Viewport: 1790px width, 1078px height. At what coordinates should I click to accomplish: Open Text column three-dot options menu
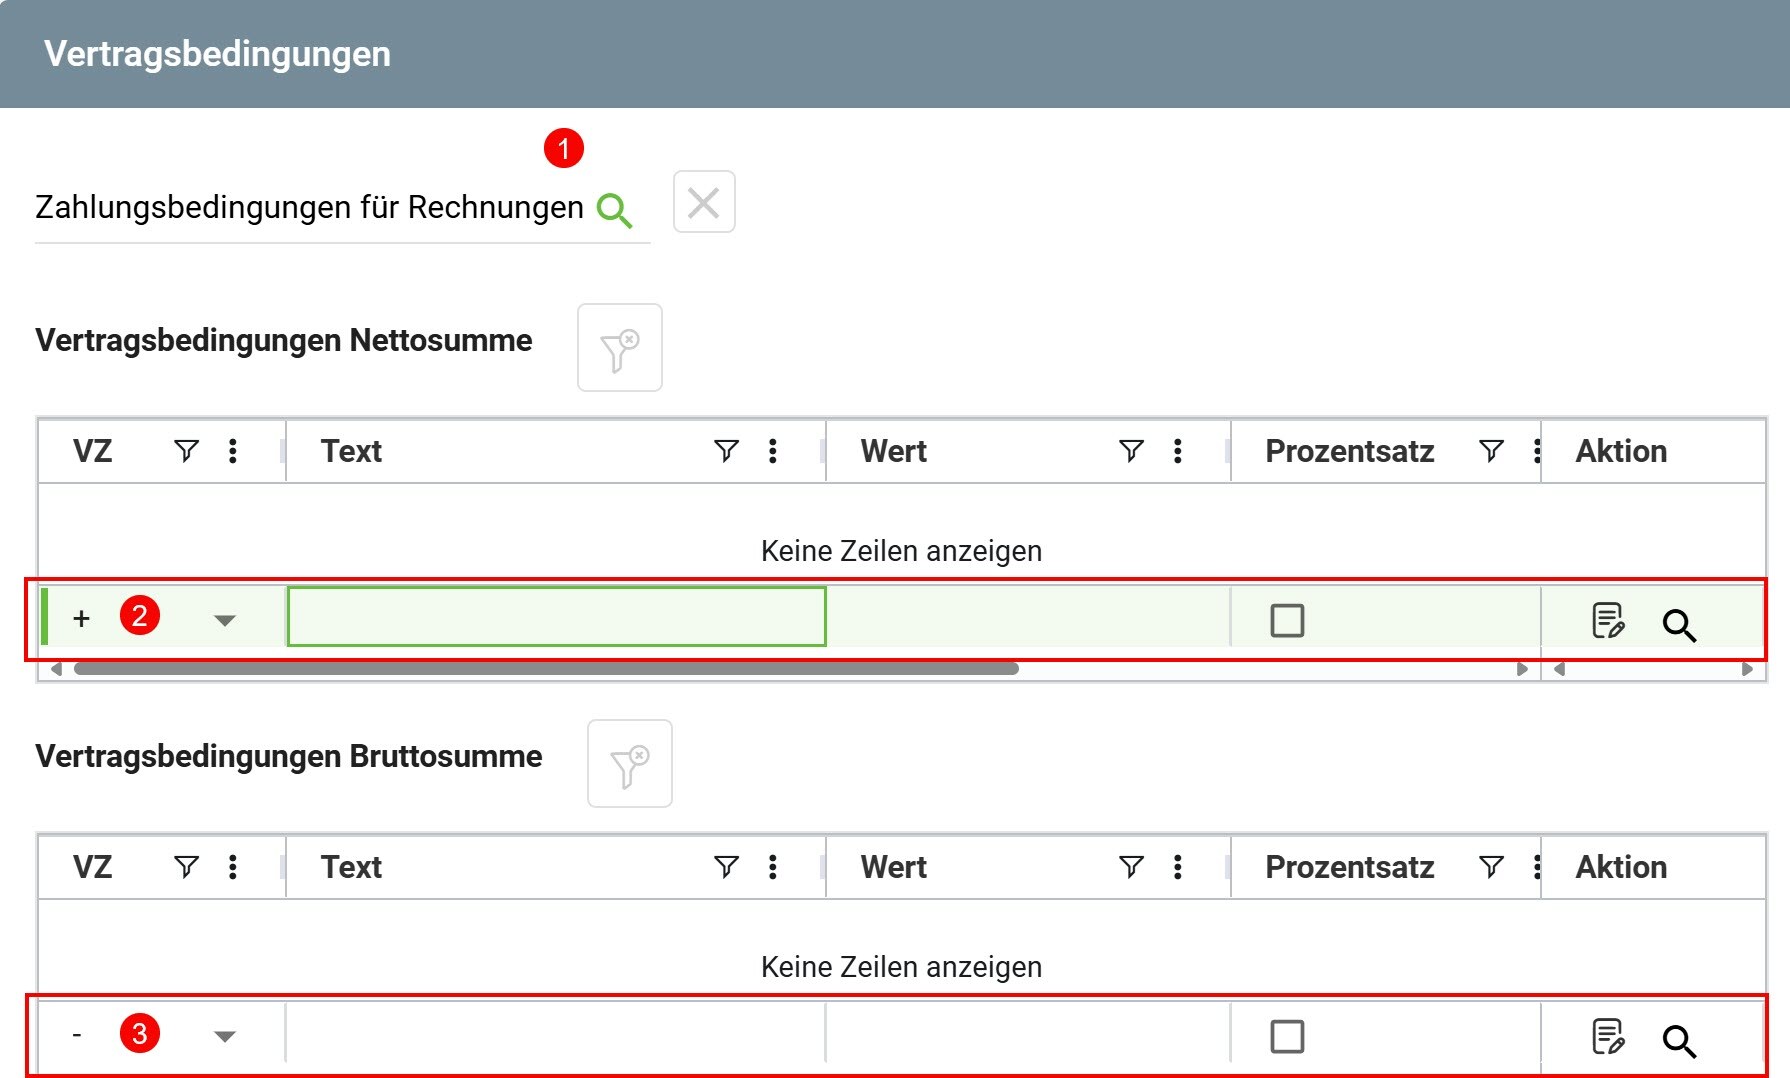771,451
